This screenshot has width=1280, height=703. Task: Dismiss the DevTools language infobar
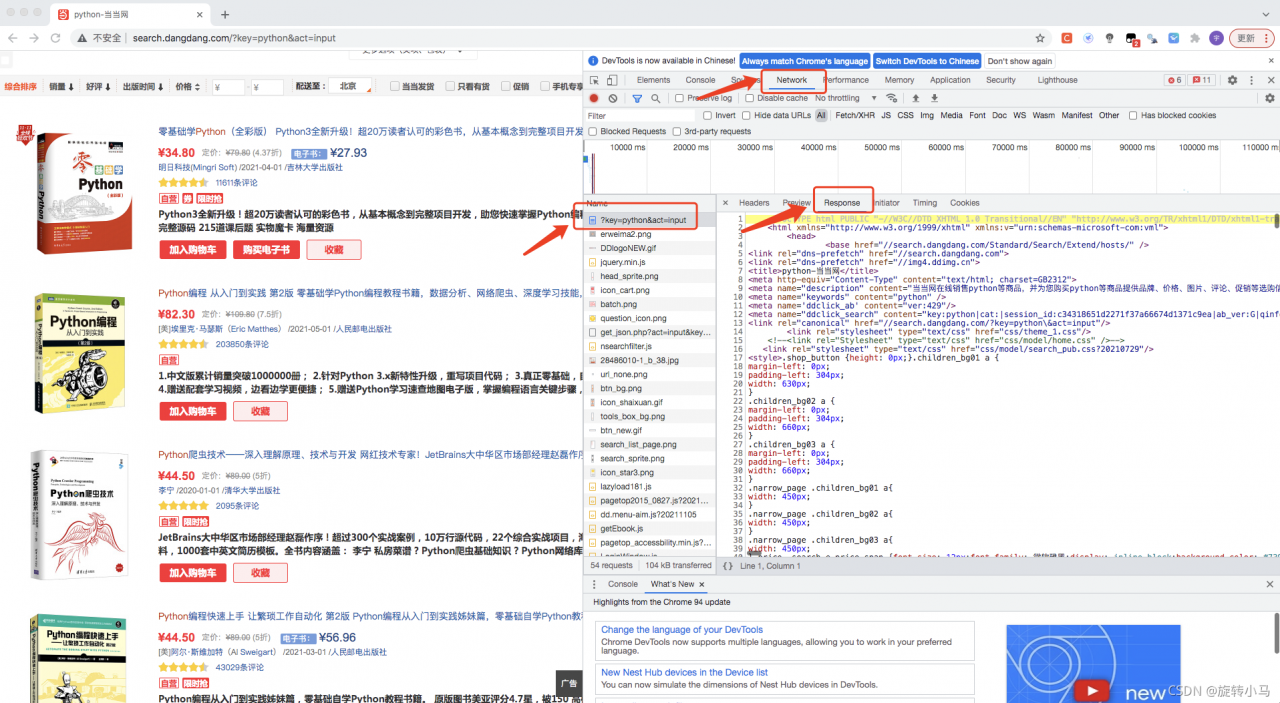[1270, 61]
